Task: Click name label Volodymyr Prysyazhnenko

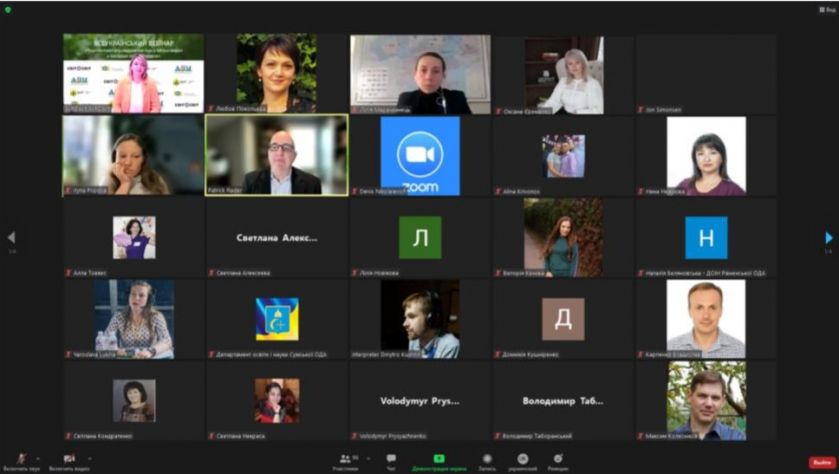Action: tap(393, 436)
